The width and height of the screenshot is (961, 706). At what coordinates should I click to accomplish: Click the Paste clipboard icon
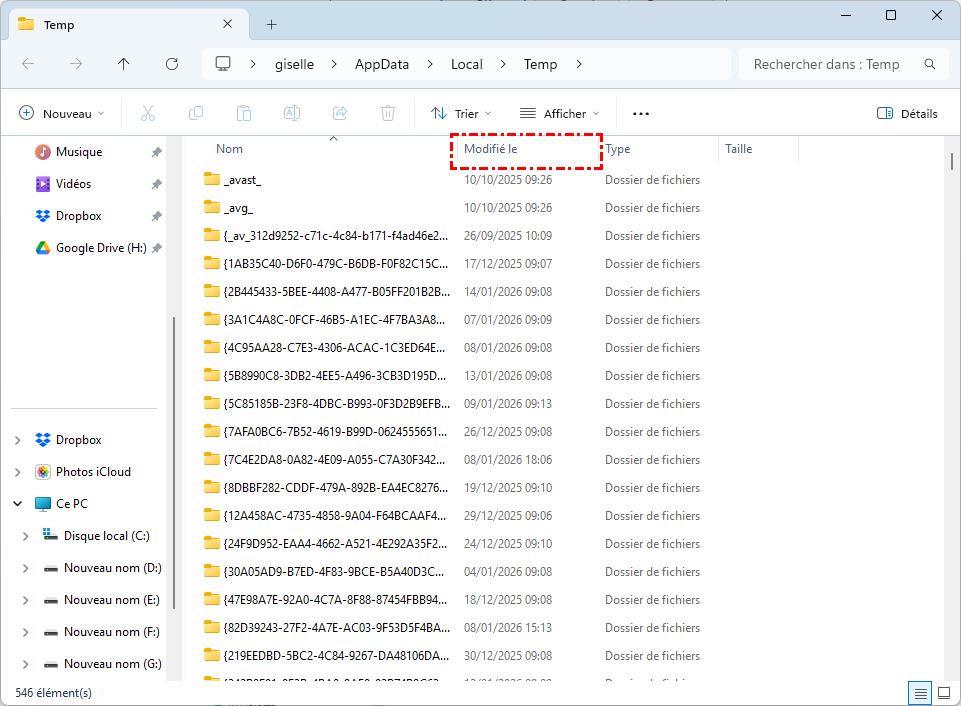[244, 114]
